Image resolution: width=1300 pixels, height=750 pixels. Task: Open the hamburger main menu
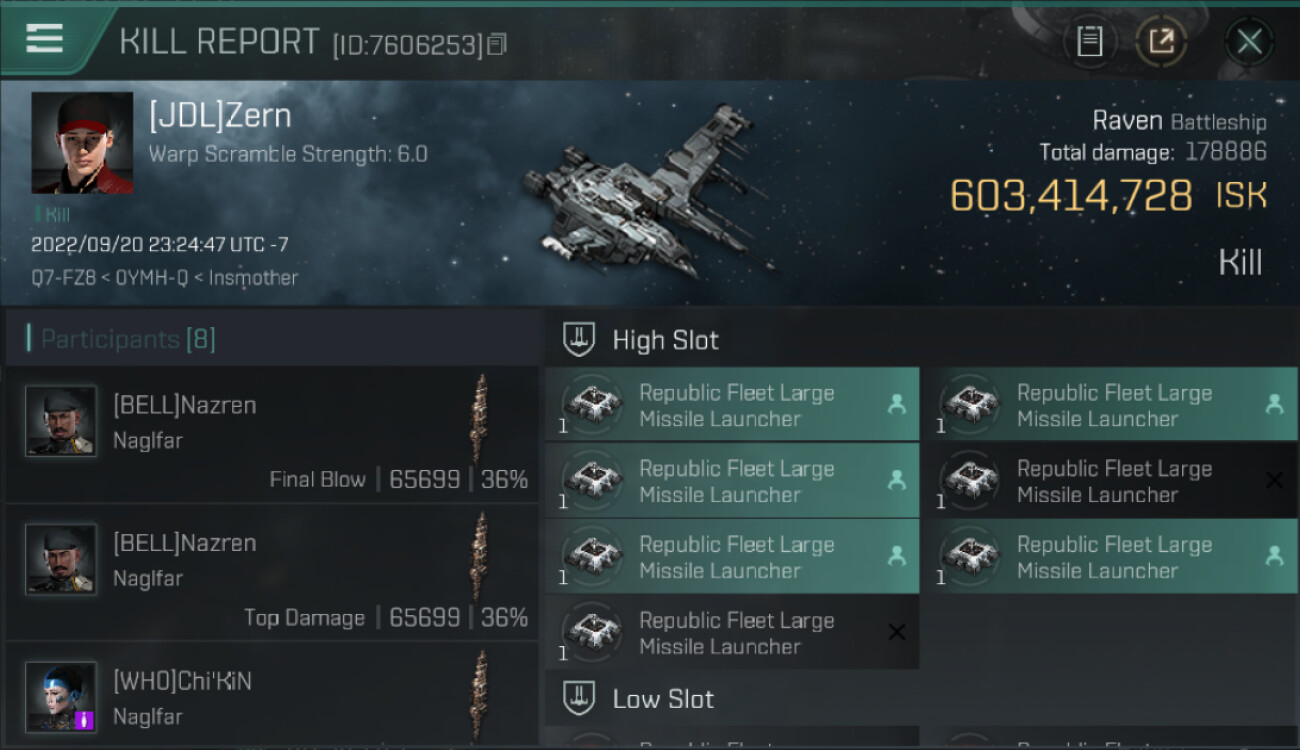[x=43, y=38]
